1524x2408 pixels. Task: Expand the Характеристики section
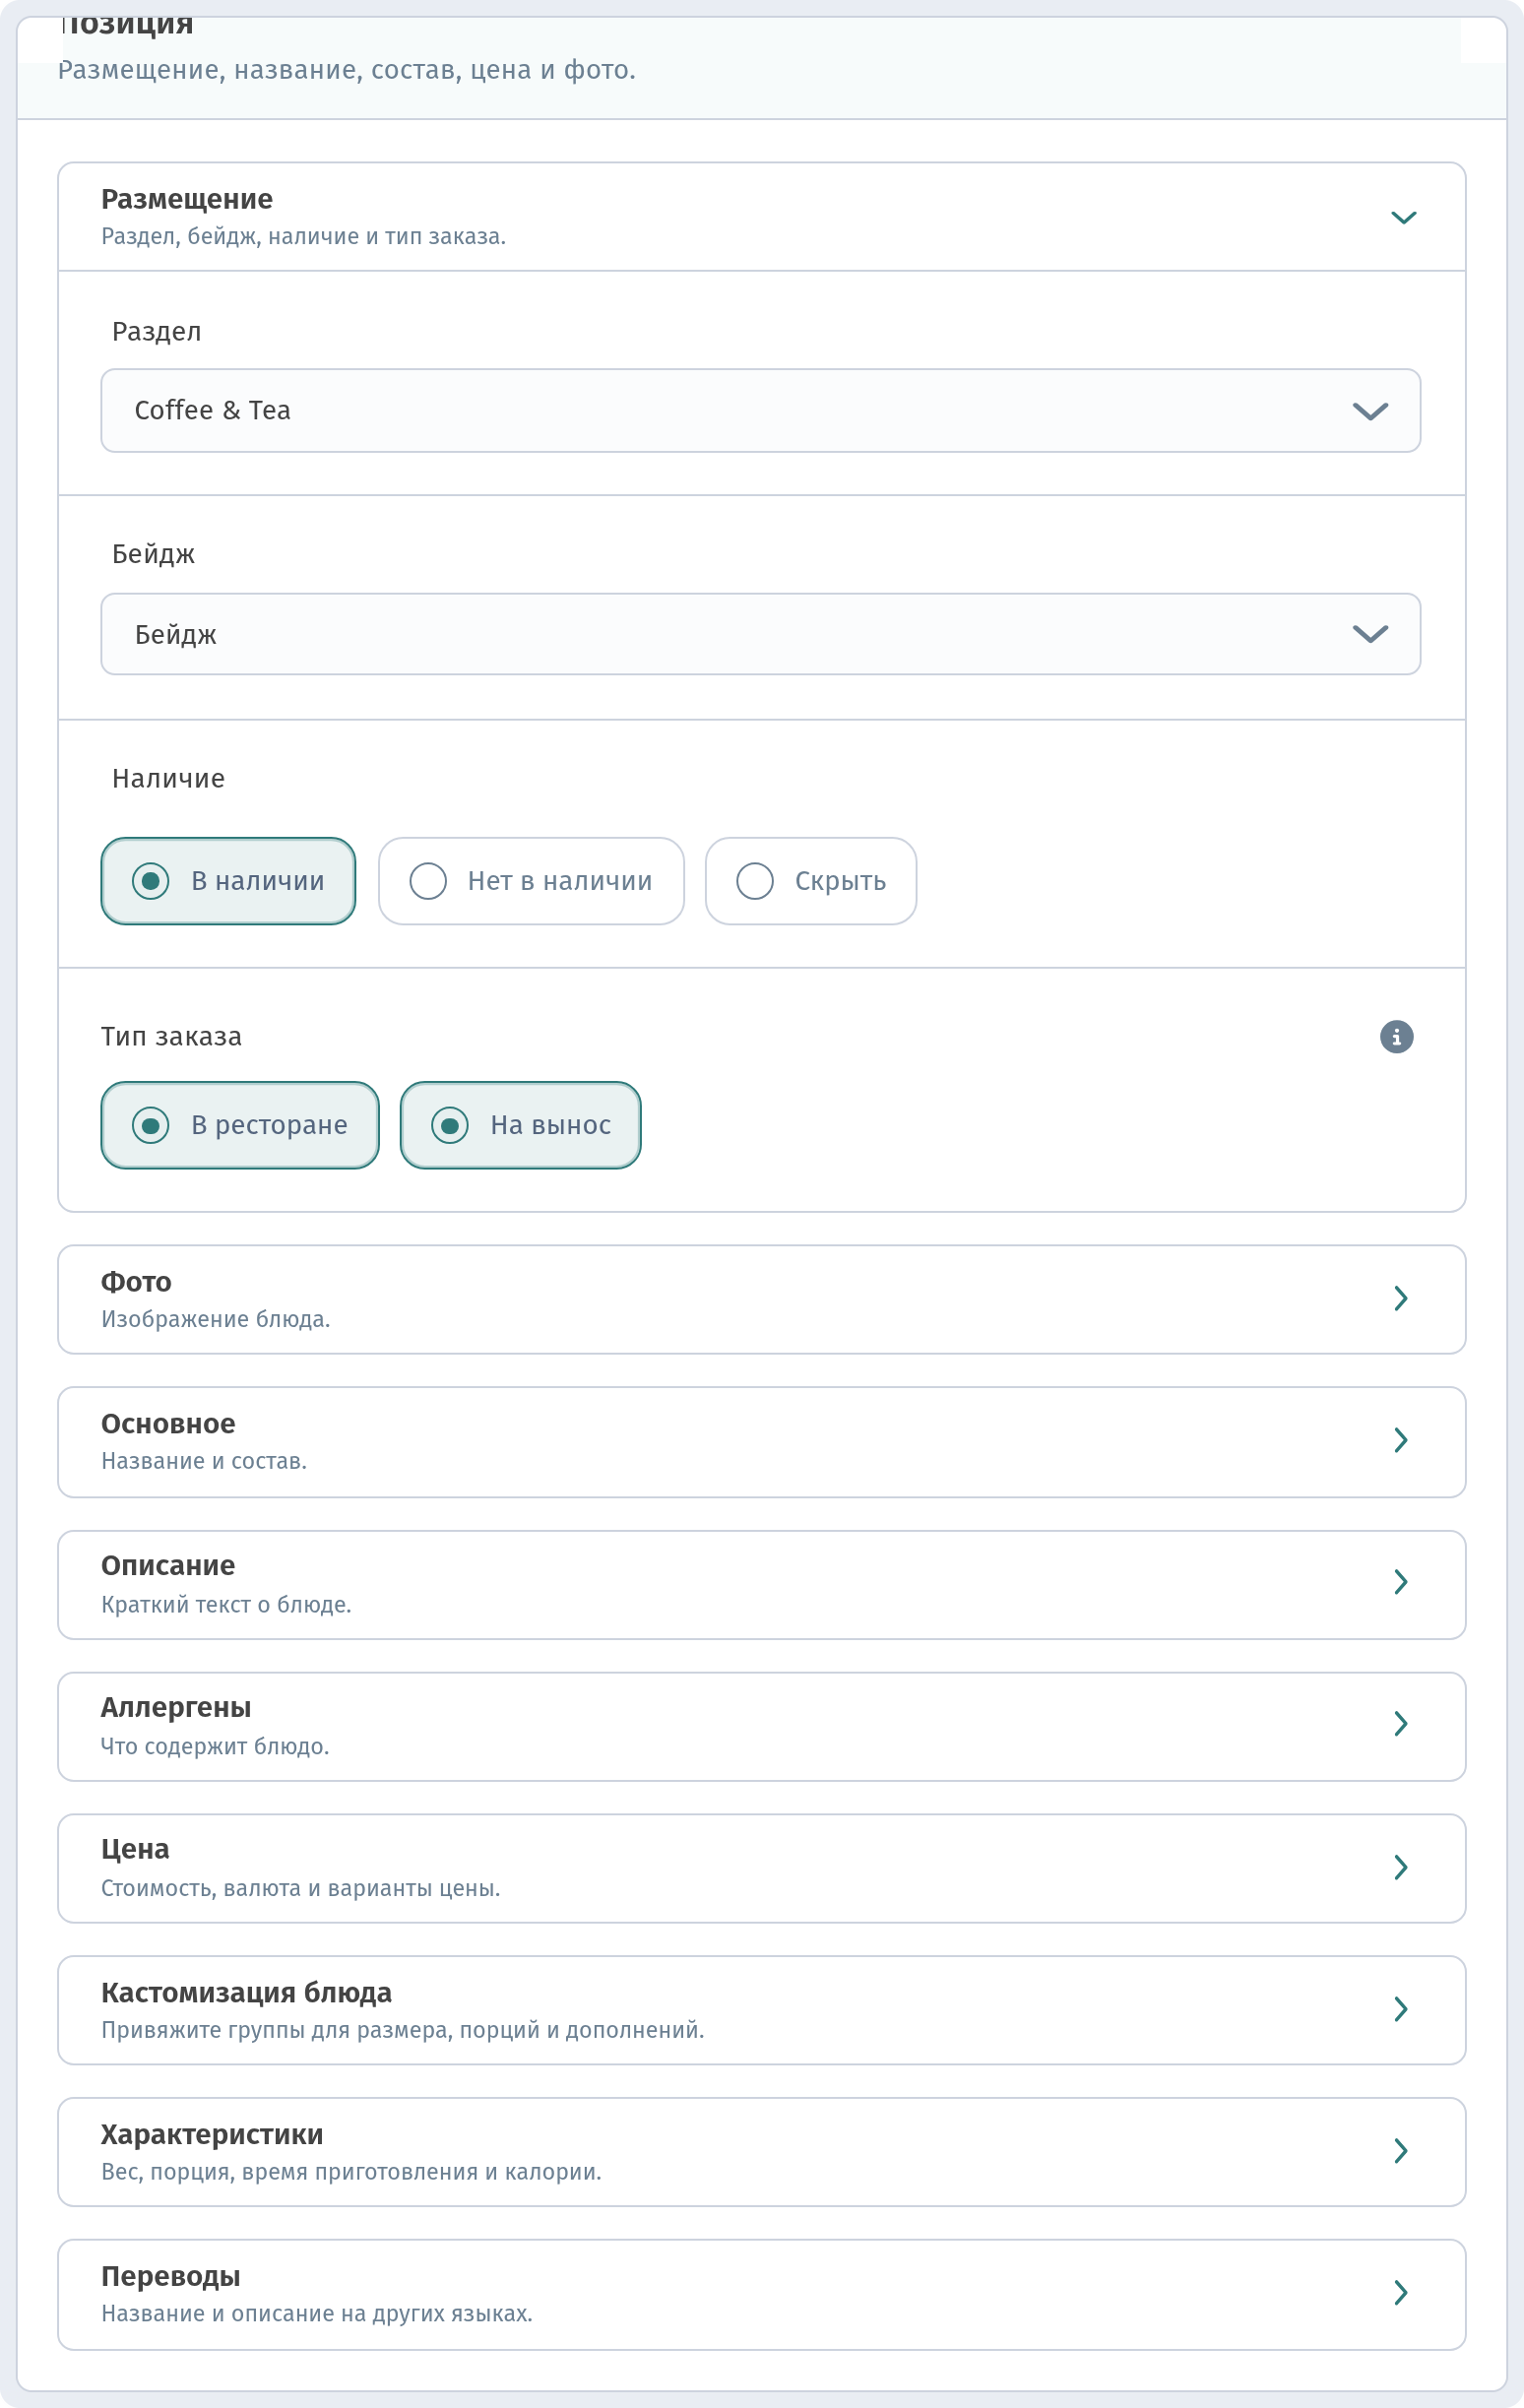click(x=762, y=2152)
